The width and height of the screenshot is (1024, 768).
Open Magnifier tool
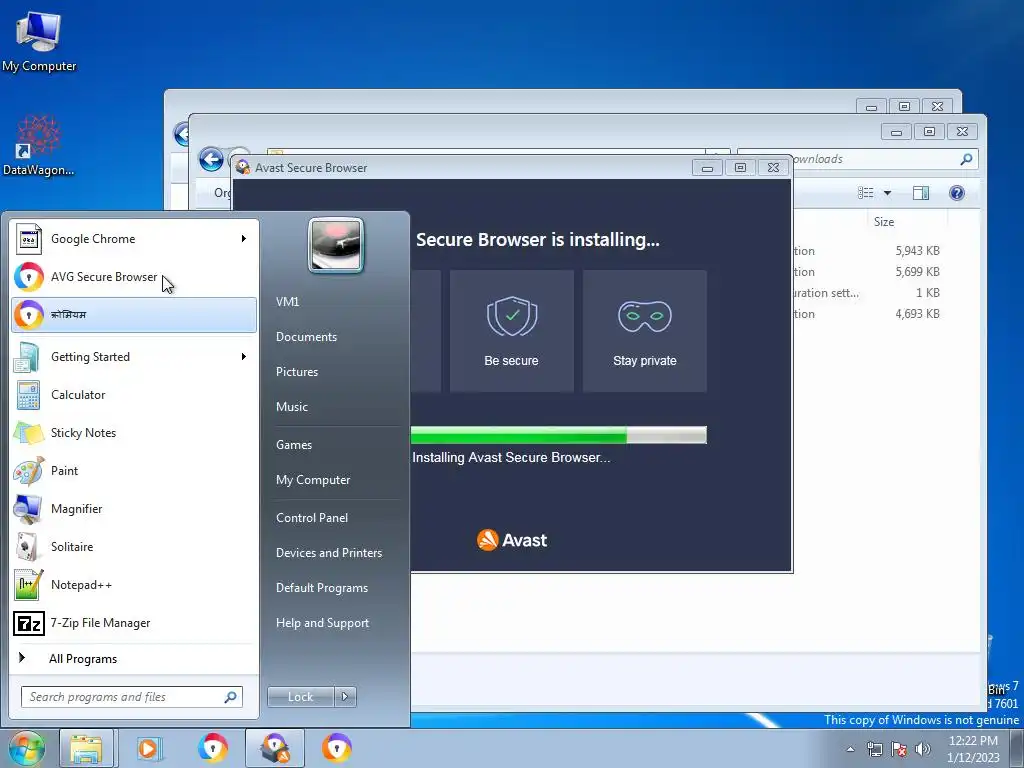click(x=134, y=509)
